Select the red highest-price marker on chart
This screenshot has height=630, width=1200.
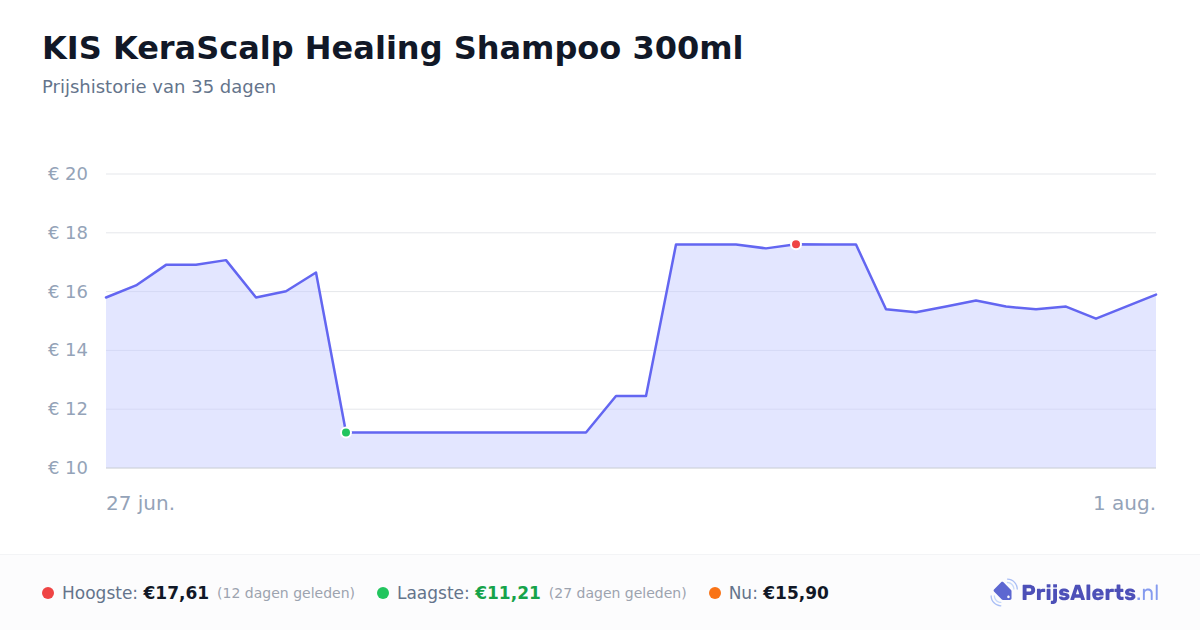tap(796, 244)
